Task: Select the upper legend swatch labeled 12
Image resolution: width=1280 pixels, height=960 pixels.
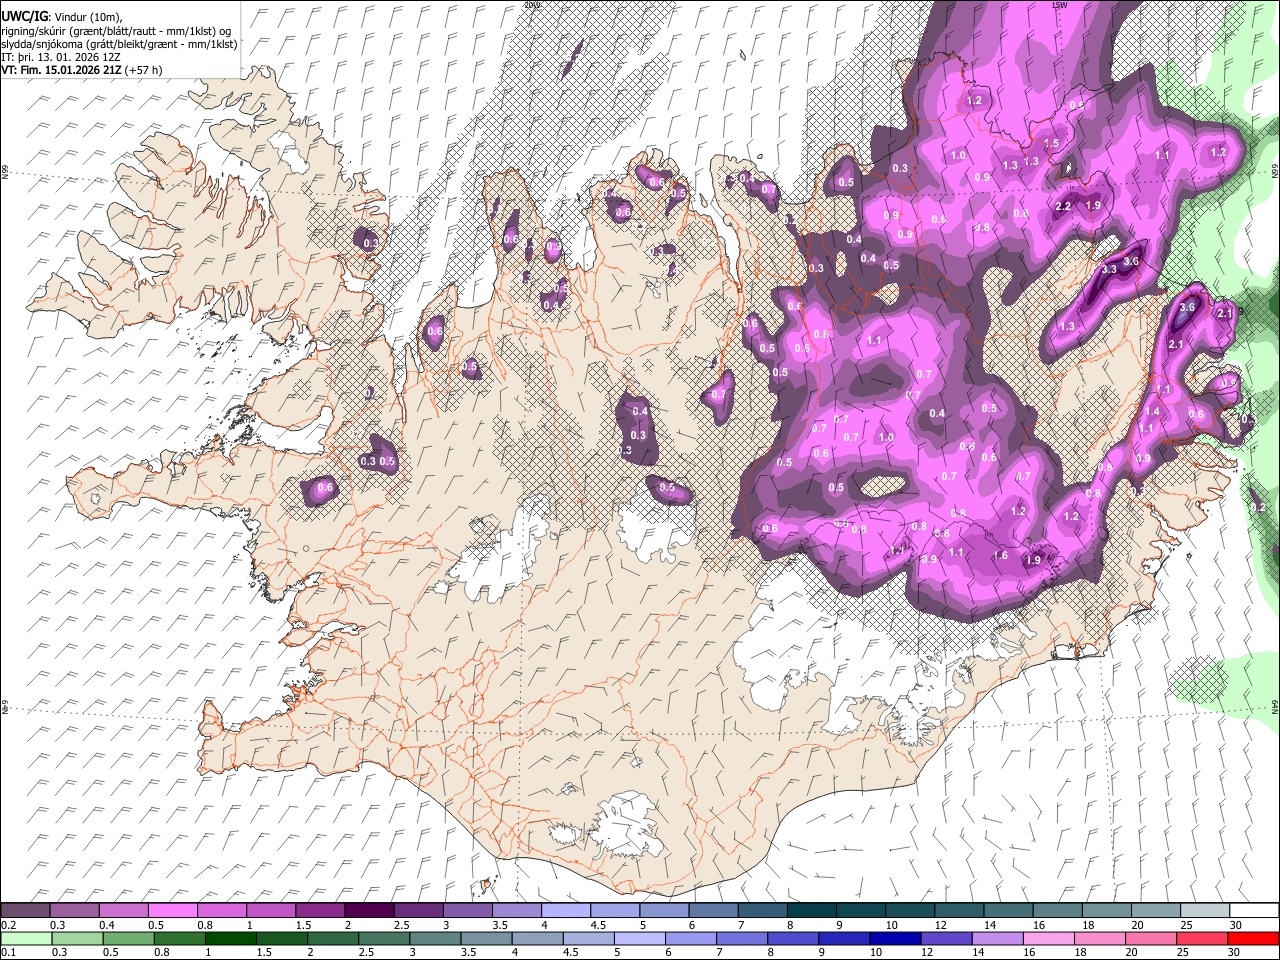Action: pos(958,911)
